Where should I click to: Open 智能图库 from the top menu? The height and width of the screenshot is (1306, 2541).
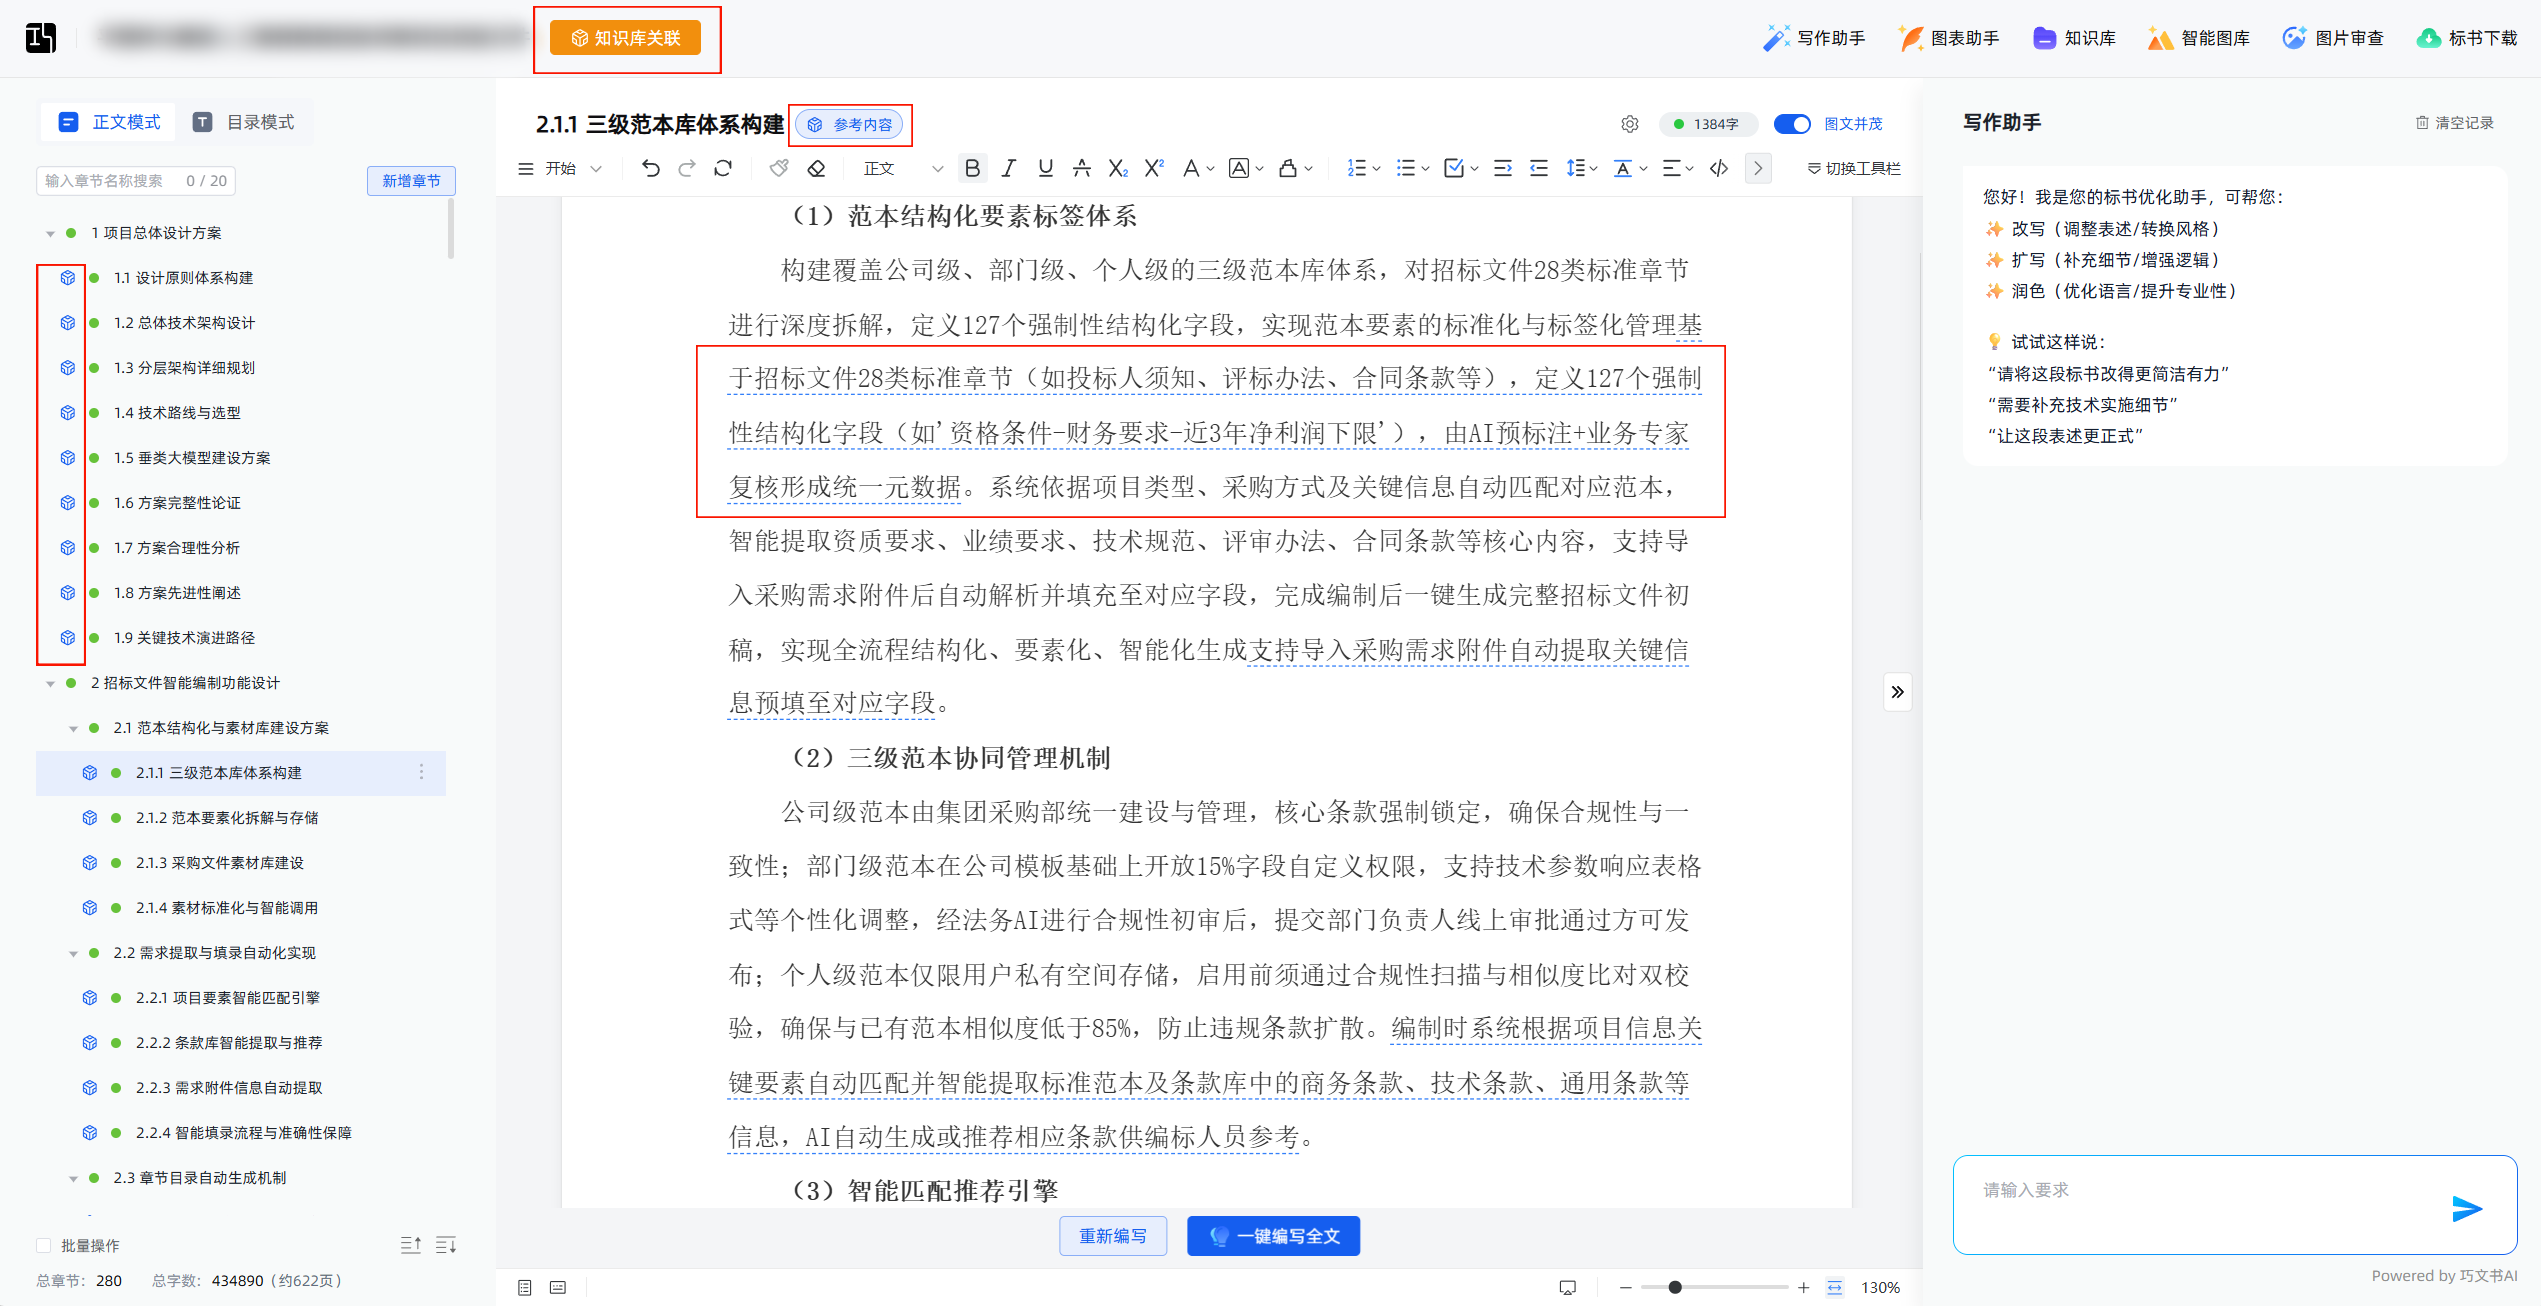pos(2198,38)
